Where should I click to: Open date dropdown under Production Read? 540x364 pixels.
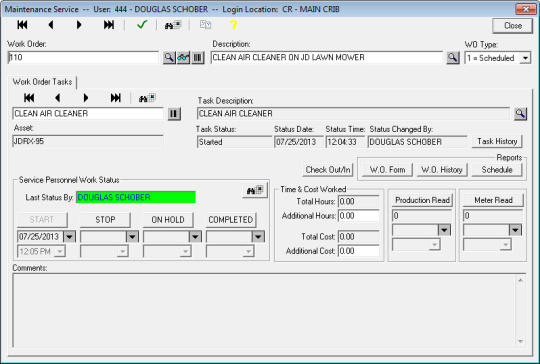click(x=444, y=230)
